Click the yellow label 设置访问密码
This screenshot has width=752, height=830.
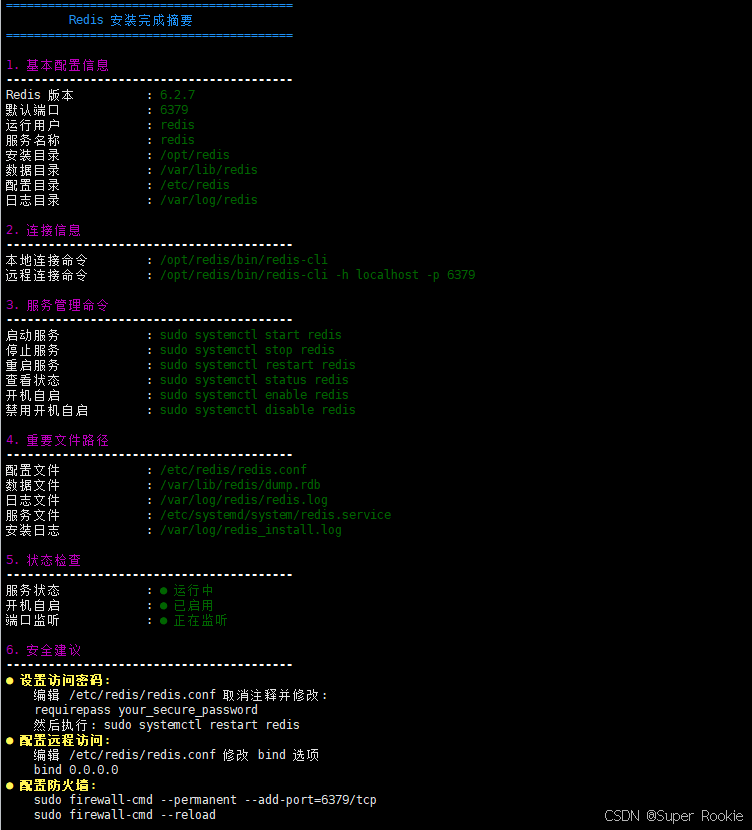point(65,680)
